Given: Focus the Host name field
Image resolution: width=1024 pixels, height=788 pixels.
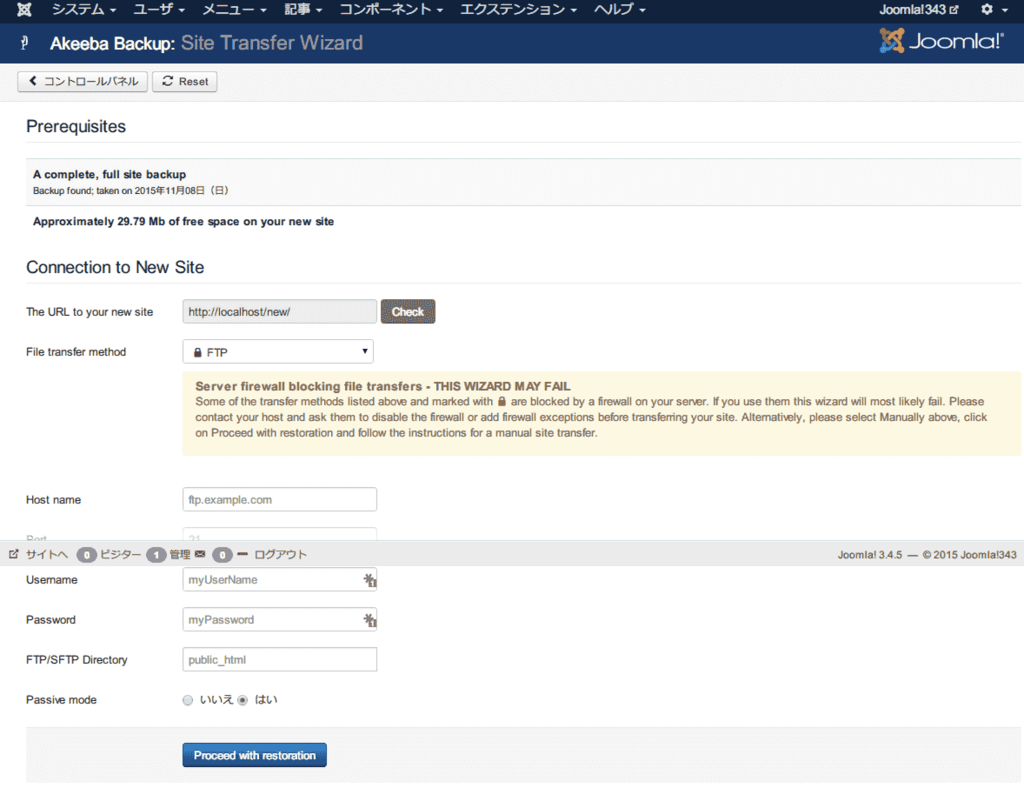Looking at the screenshot, I should 280,499.
